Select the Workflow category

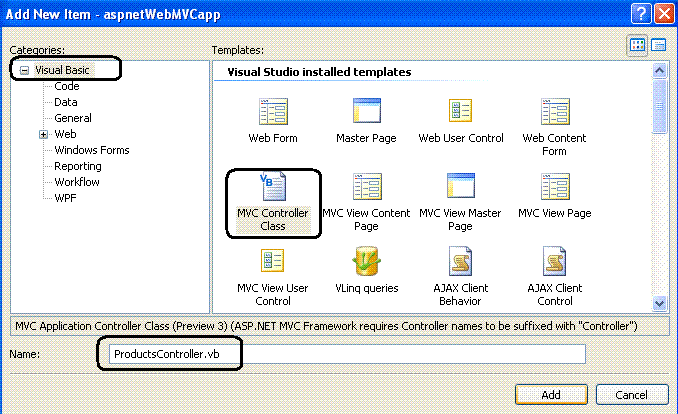[77, 182]
